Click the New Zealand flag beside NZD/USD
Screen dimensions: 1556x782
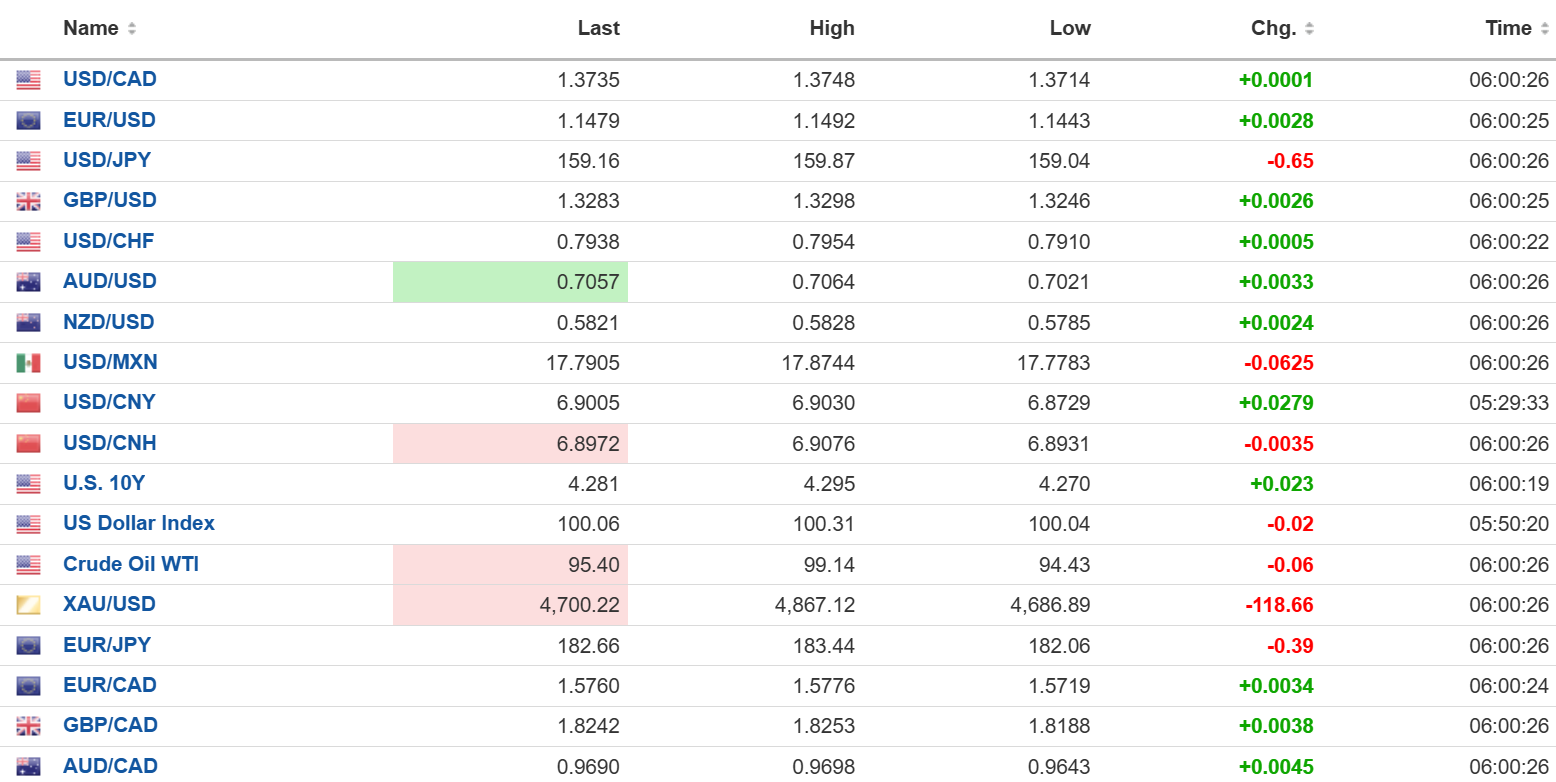point(28,323)
